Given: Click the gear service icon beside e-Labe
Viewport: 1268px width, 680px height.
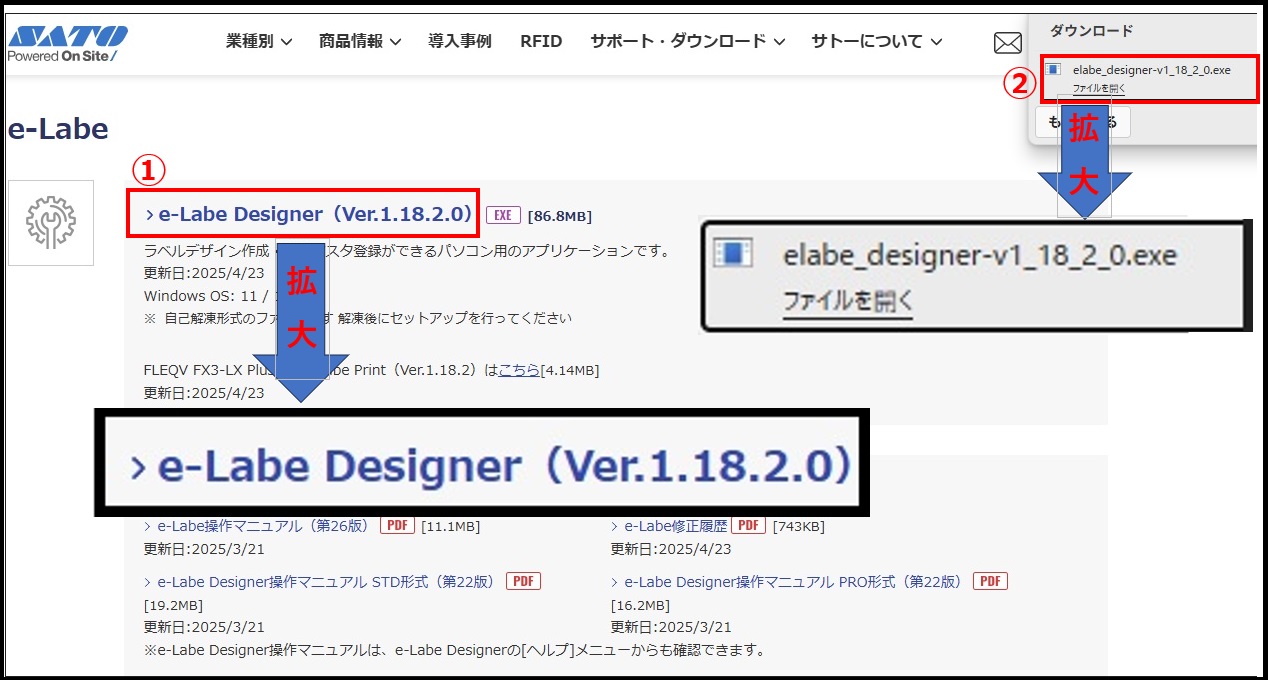Looking at the screenshot, I should pyautogui.click(x=50, y=222).
